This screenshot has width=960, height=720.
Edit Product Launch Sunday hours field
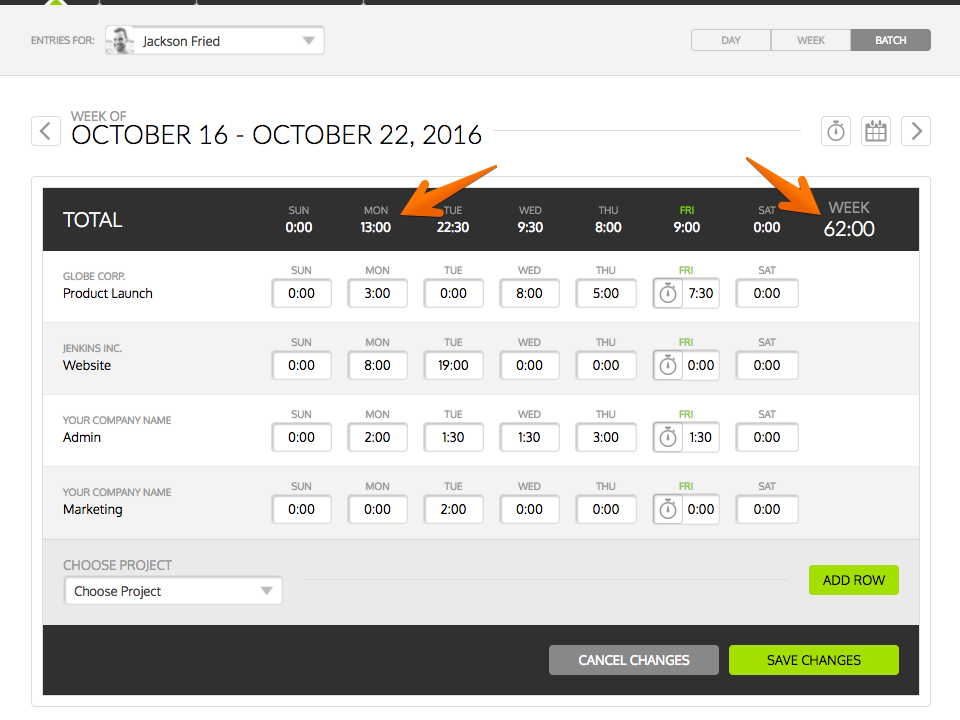[x=302, y=294]
